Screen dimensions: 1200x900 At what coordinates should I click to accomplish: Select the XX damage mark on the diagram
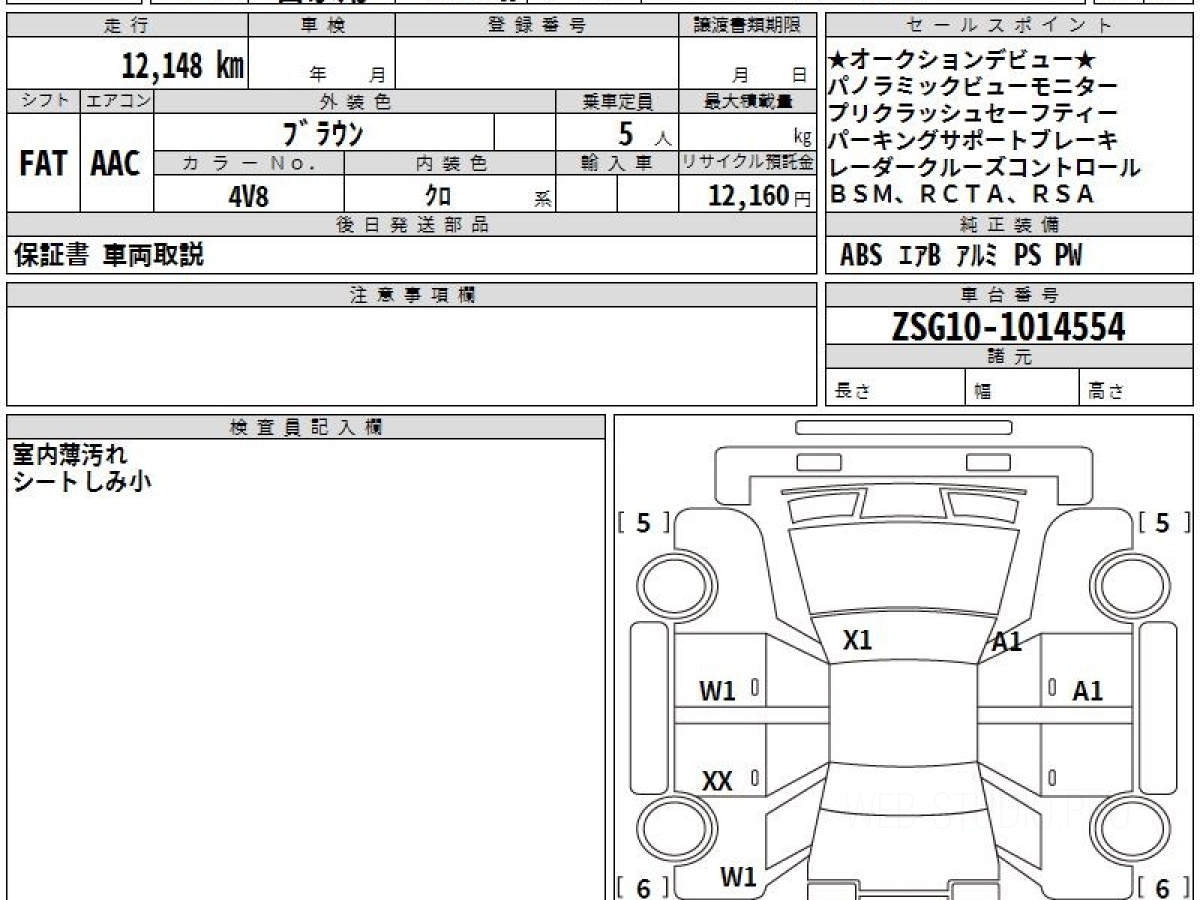[717, 782]
